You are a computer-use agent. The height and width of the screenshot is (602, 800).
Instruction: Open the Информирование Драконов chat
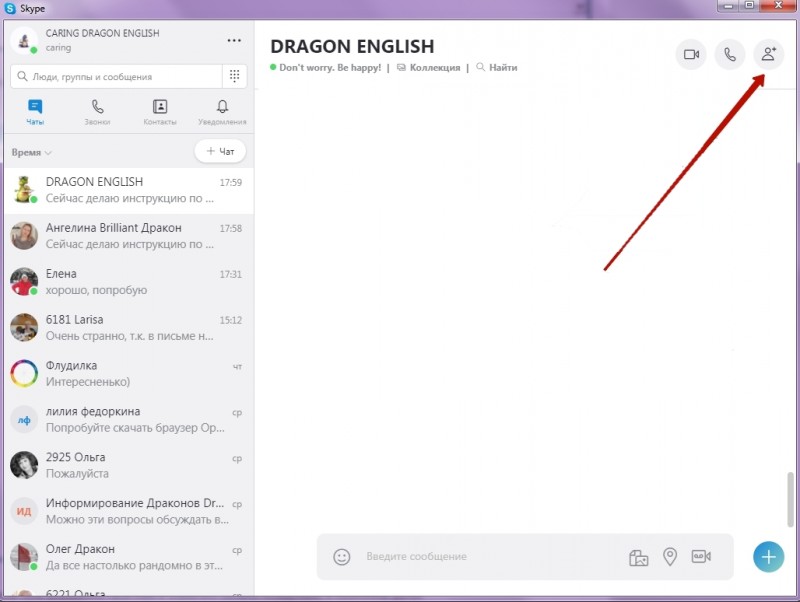click(129, 512)
